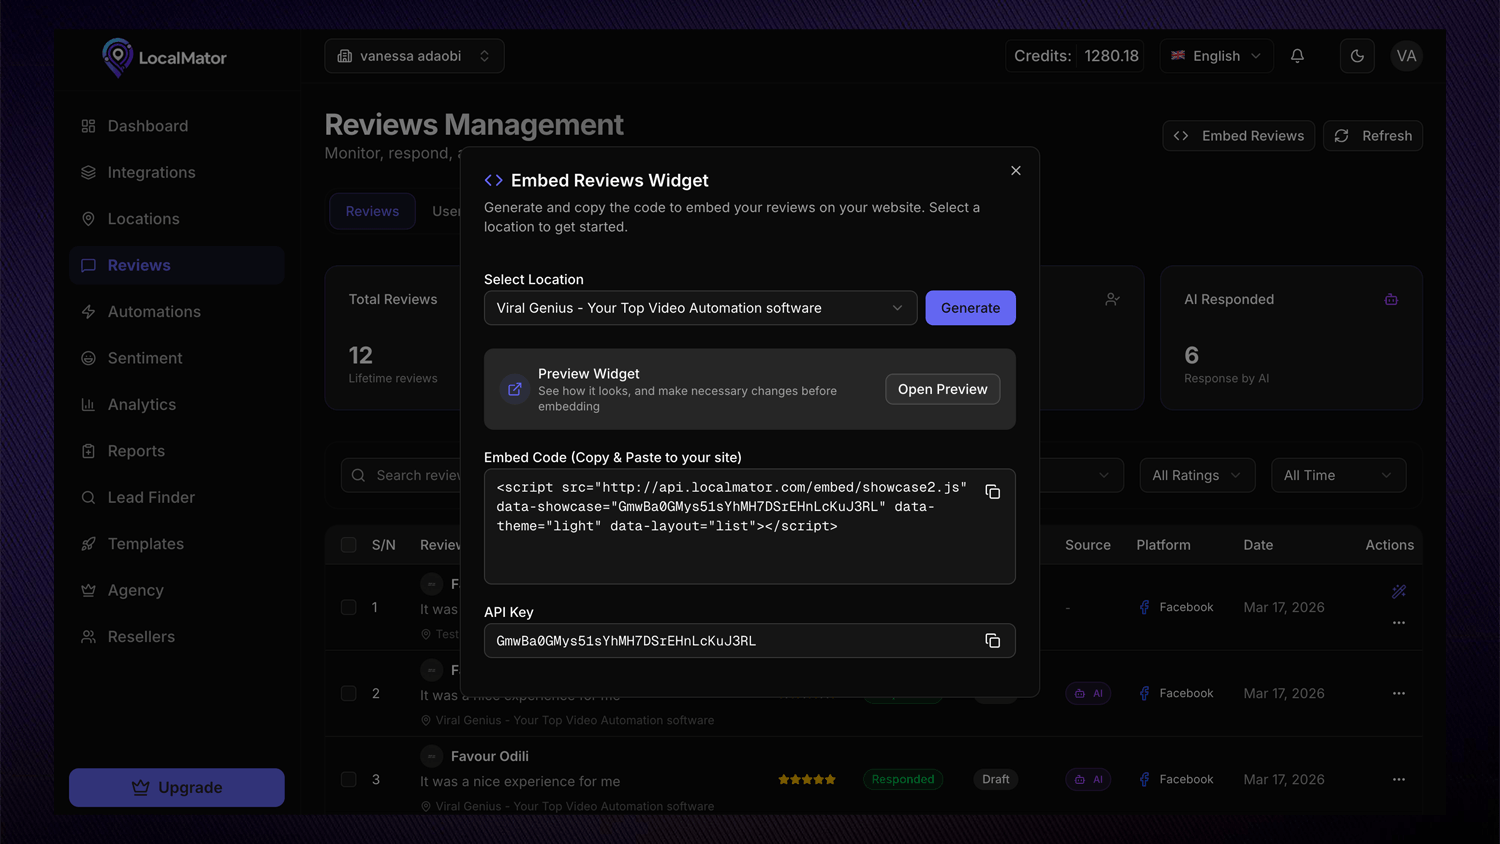Viewport: 1500px width, 844px height.
Task: Copy the embed code snippet
Action: click(x=992, y=492)
